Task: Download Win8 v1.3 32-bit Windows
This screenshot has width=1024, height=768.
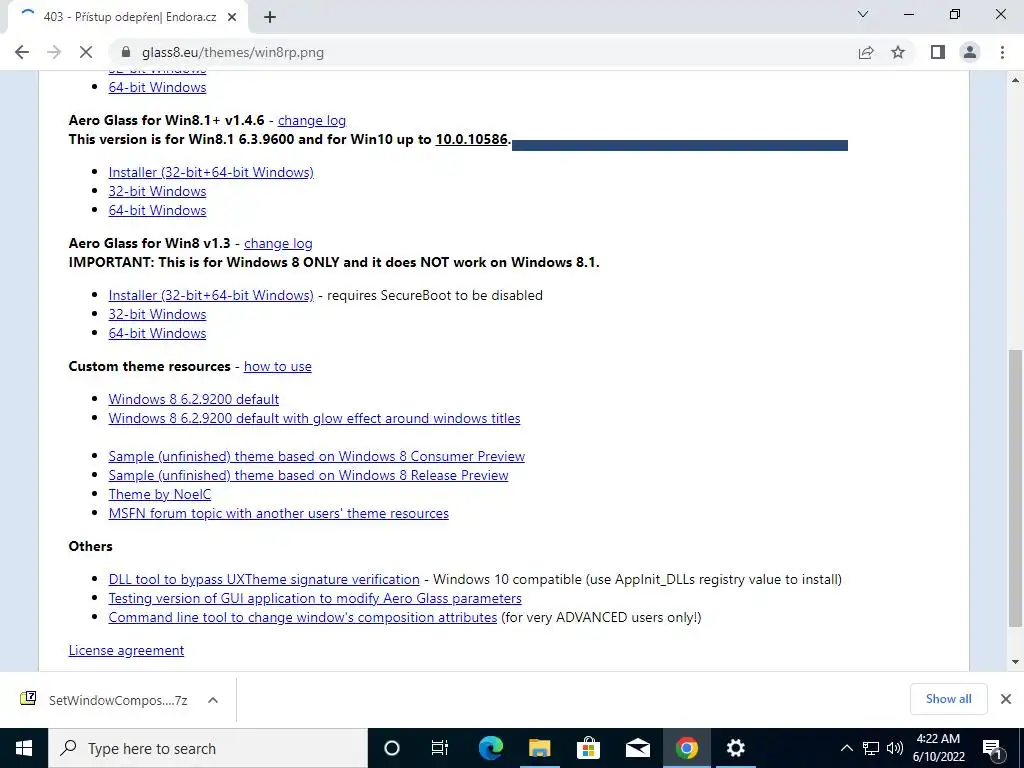Action: point(157,314)
